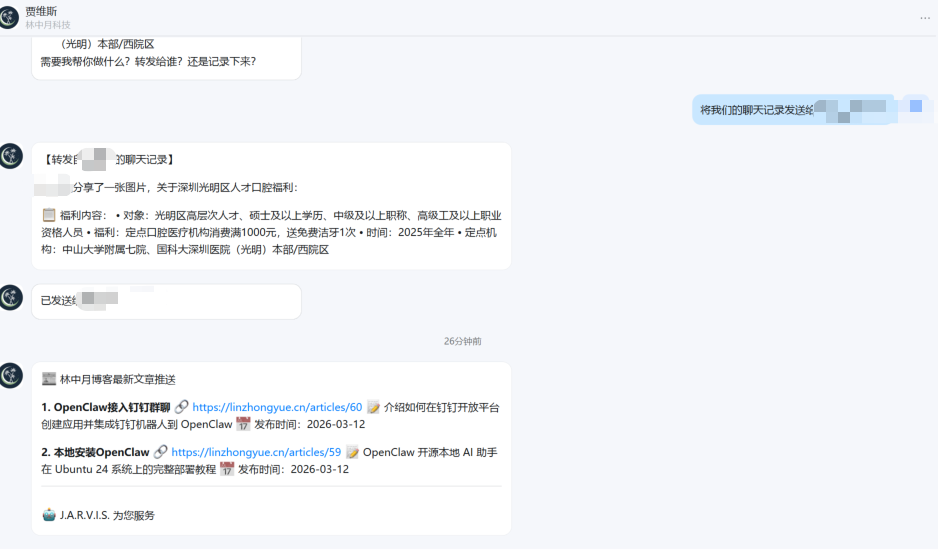Viewport: 938px width, 557px height.
Task: Click the memo icon before 介绍如何在钉钉开放平台
Action: point(373,408)
